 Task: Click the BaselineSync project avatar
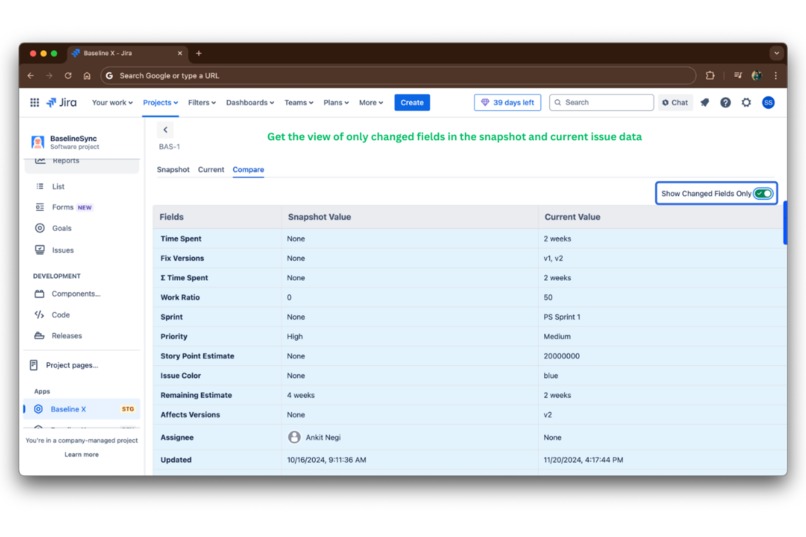[38, 142]
